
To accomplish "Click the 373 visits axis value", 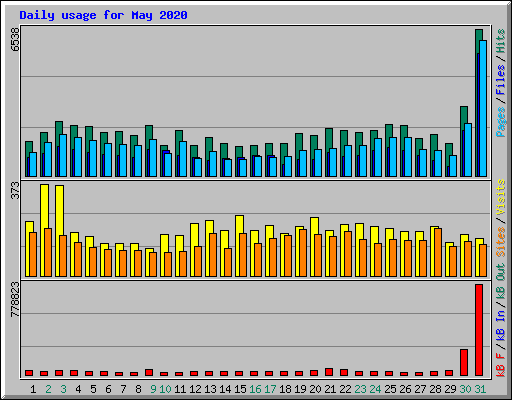I will point(15,190).
